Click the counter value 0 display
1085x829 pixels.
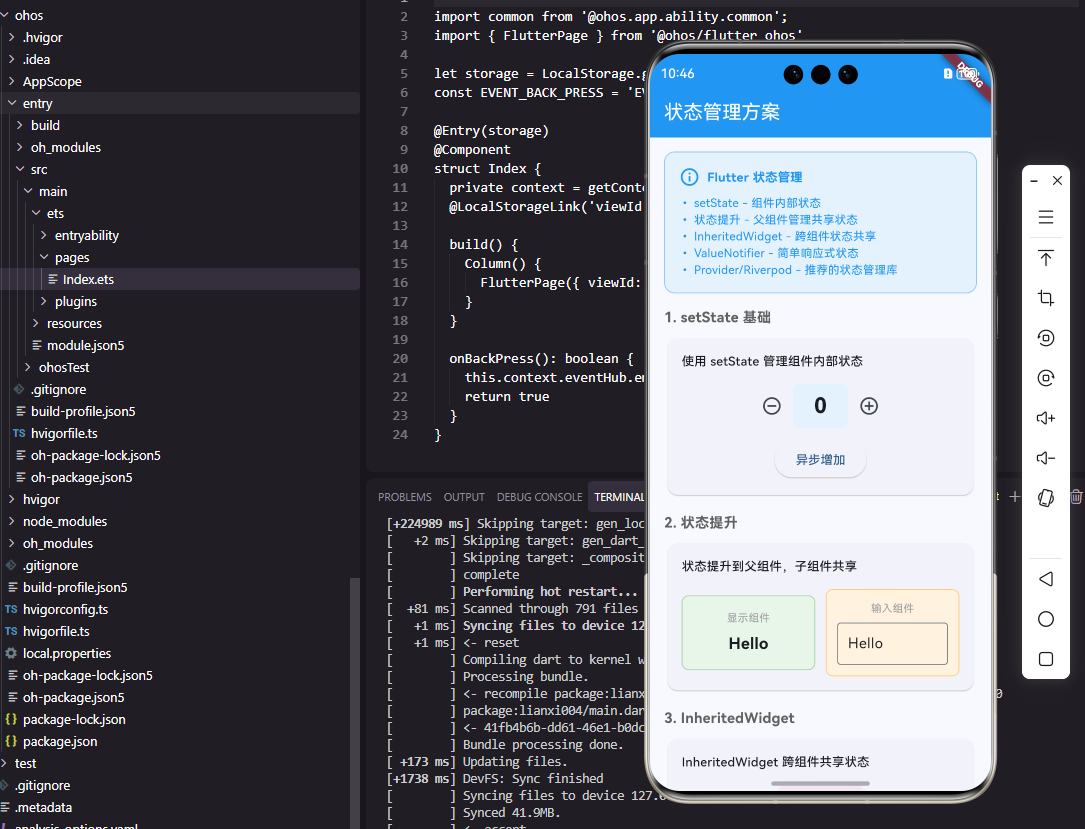[x=821, y=406]
